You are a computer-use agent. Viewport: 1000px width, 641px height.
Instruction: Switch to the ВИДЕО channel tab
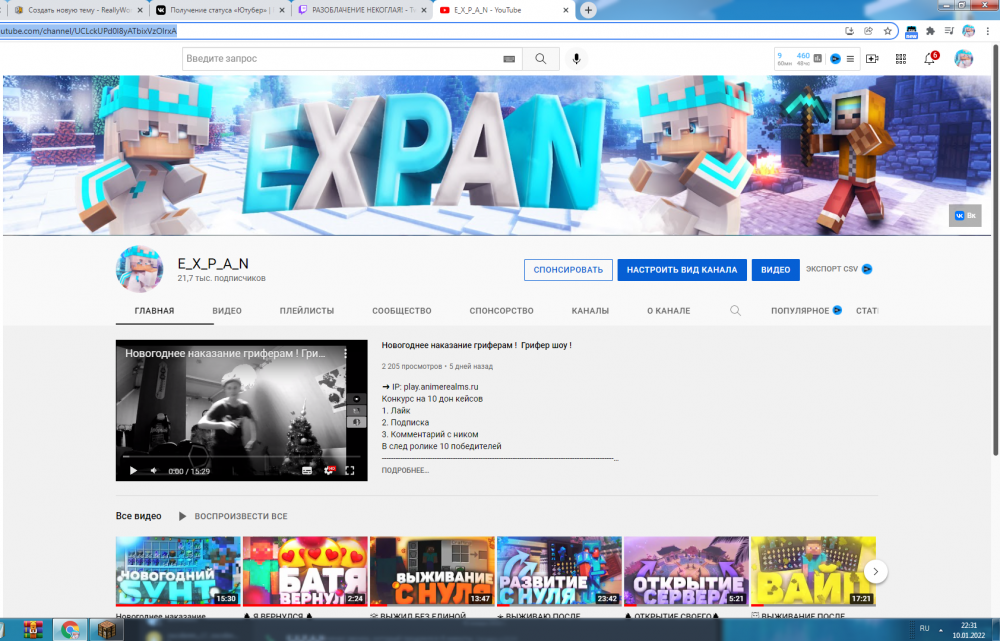point(227,311)
